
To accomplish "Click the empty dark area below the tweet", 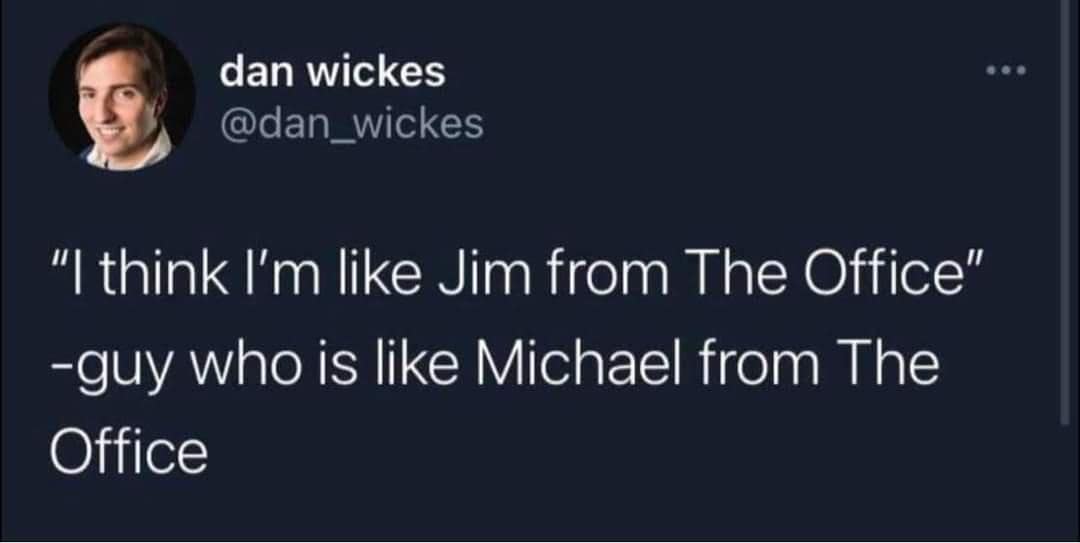I will pos(537,510).
